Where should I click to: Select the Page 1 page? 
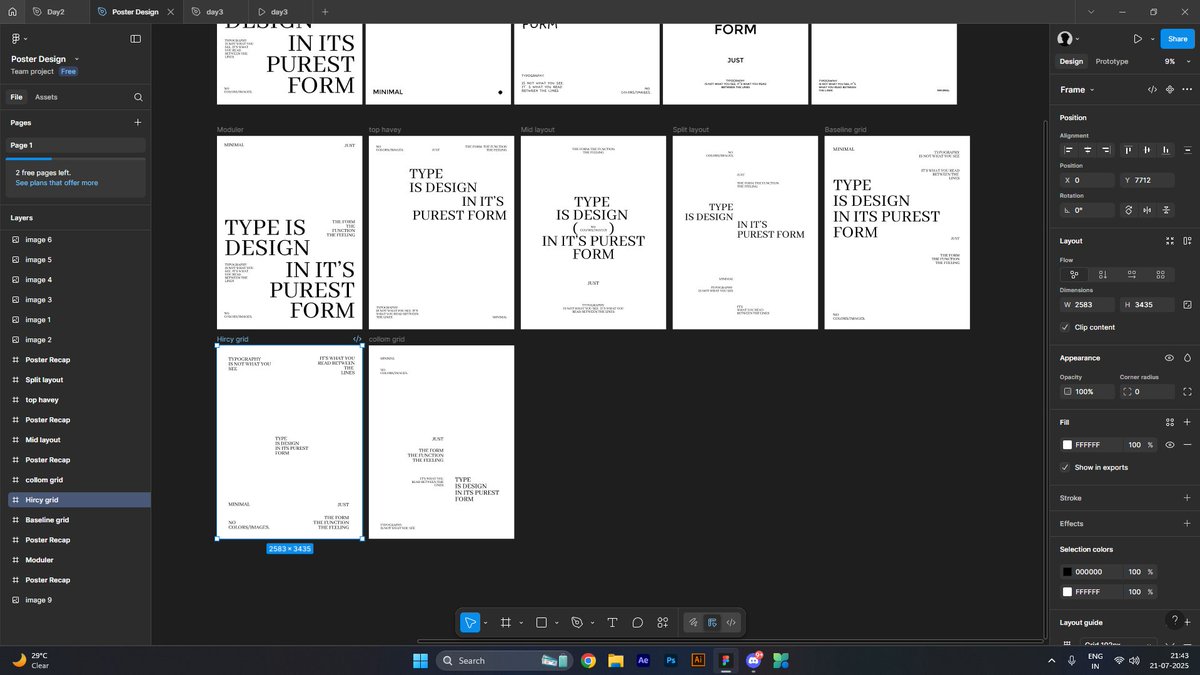pos(76,145)
